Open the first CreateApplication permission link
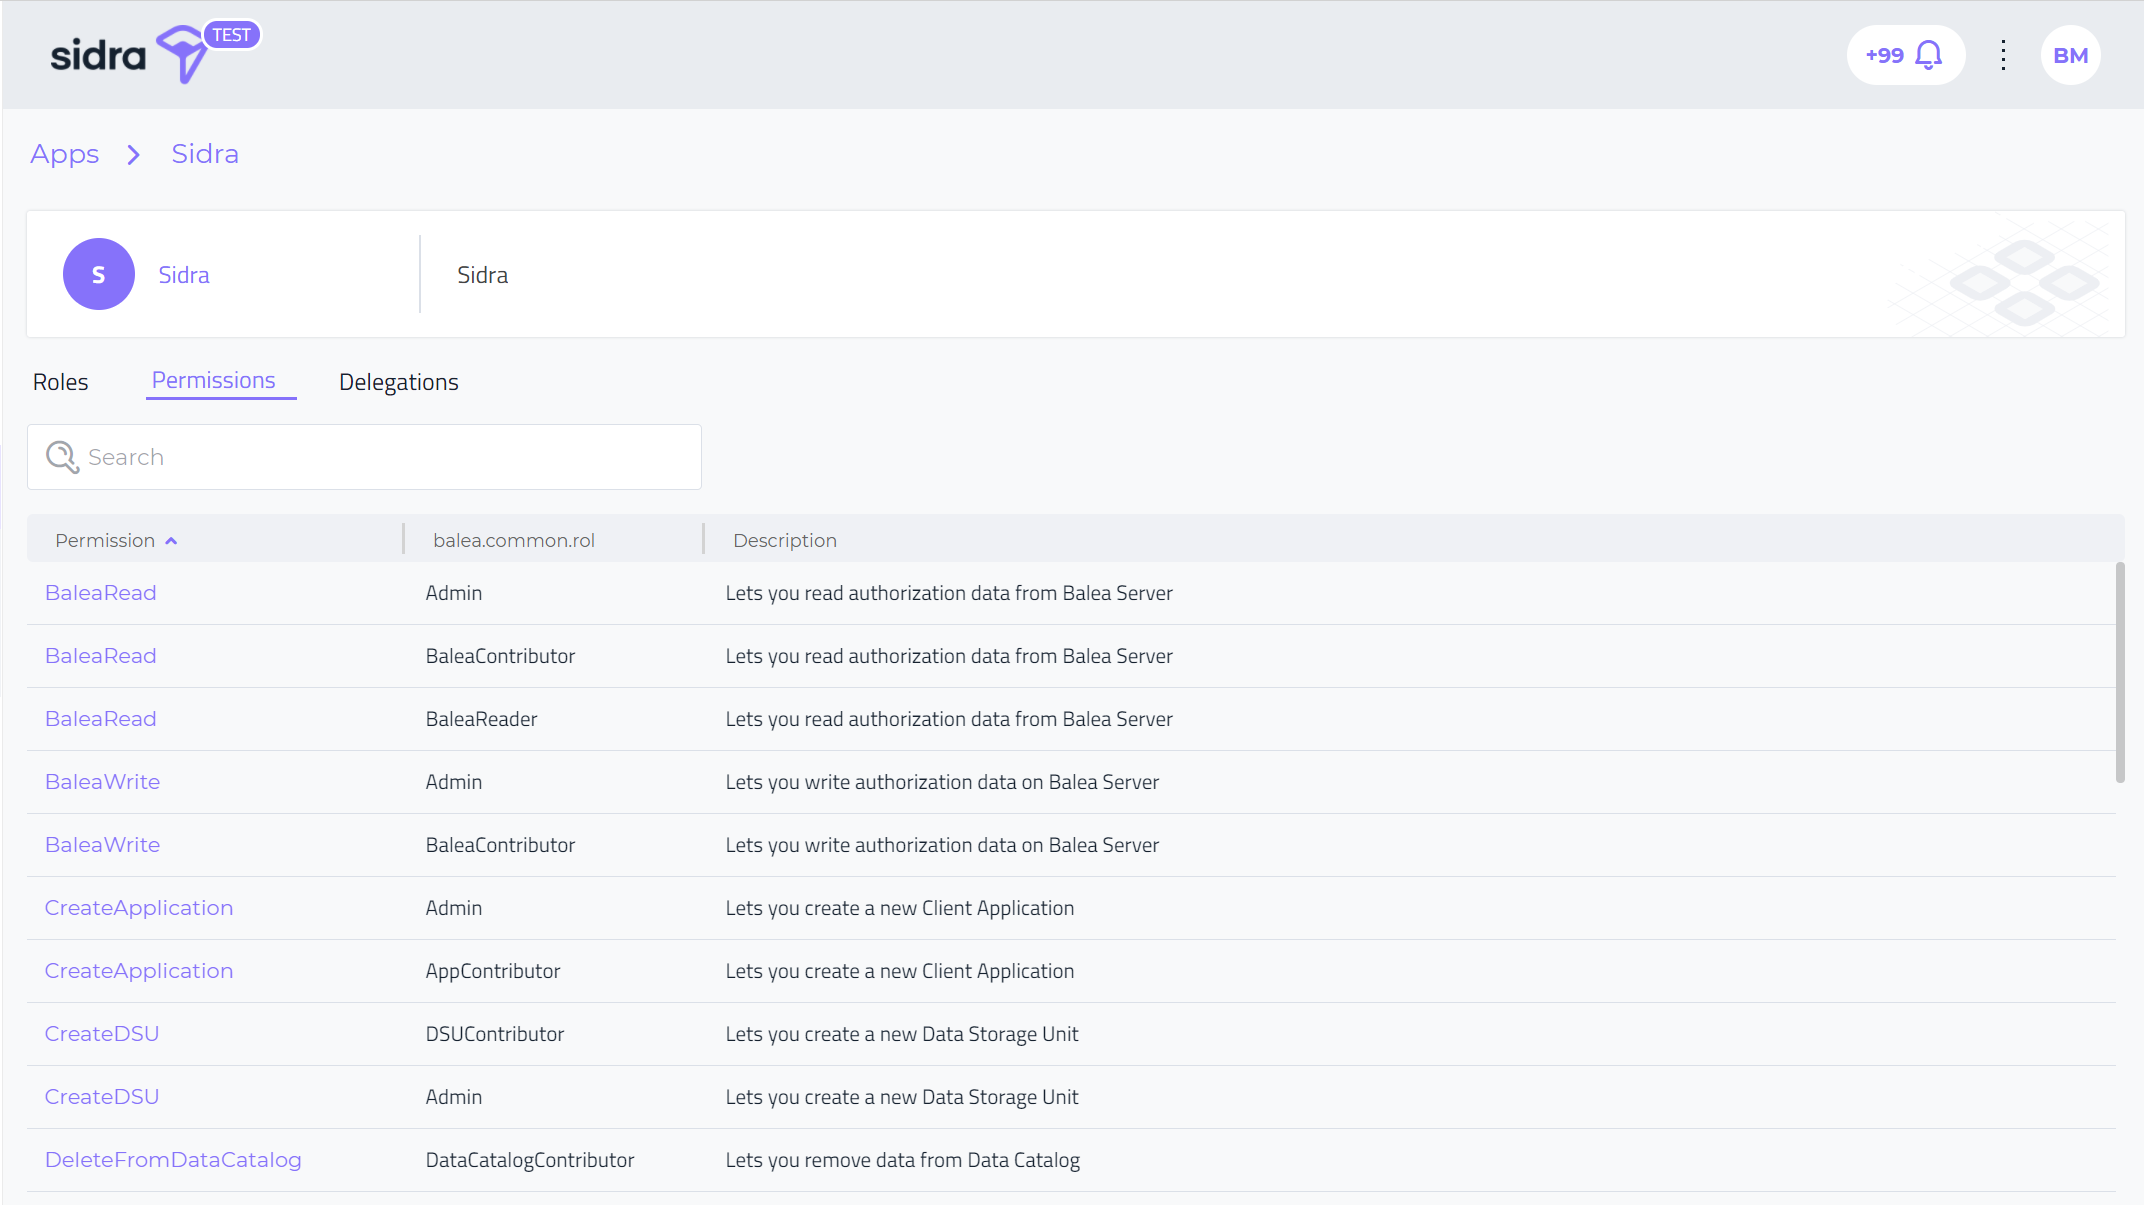2144x1205 pixels. tap(139, 908)
